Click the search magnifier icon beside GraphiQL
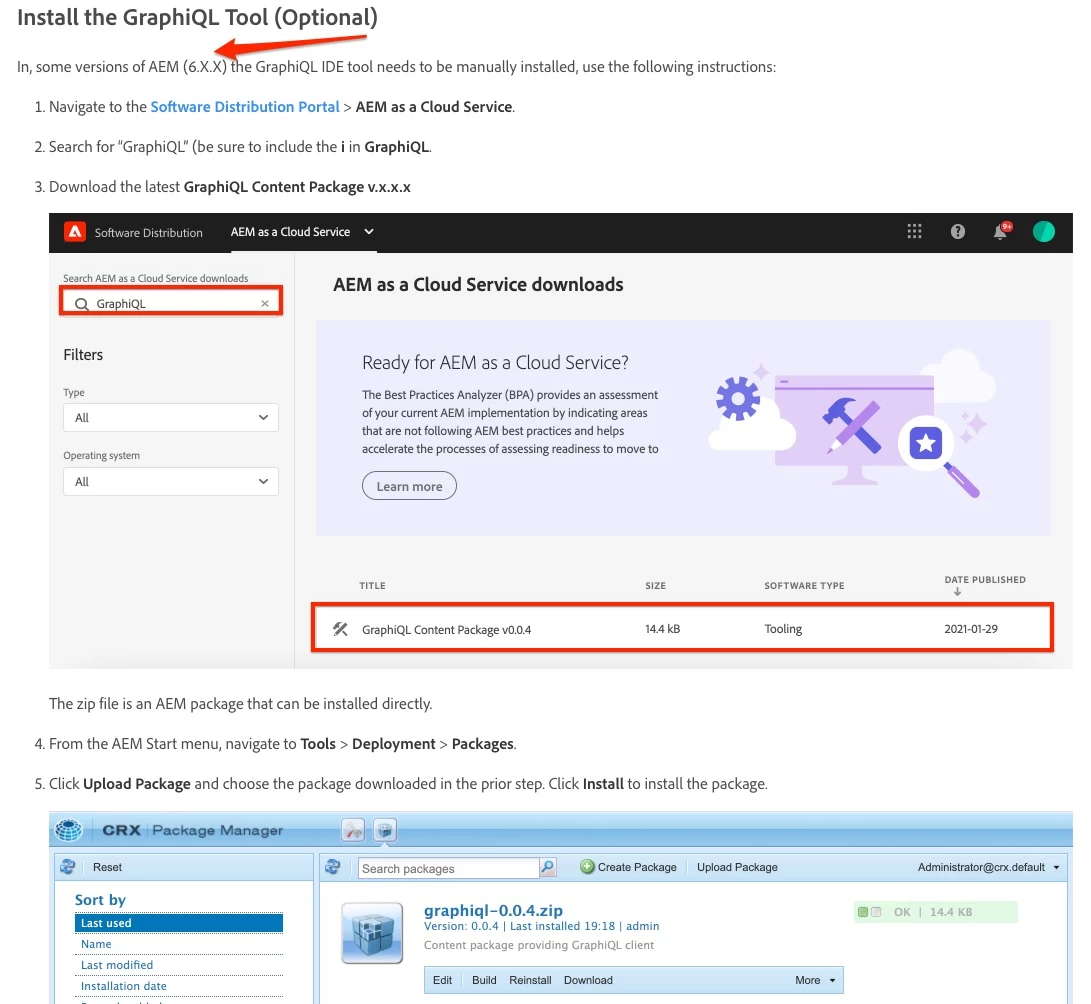 coord(81,304)
